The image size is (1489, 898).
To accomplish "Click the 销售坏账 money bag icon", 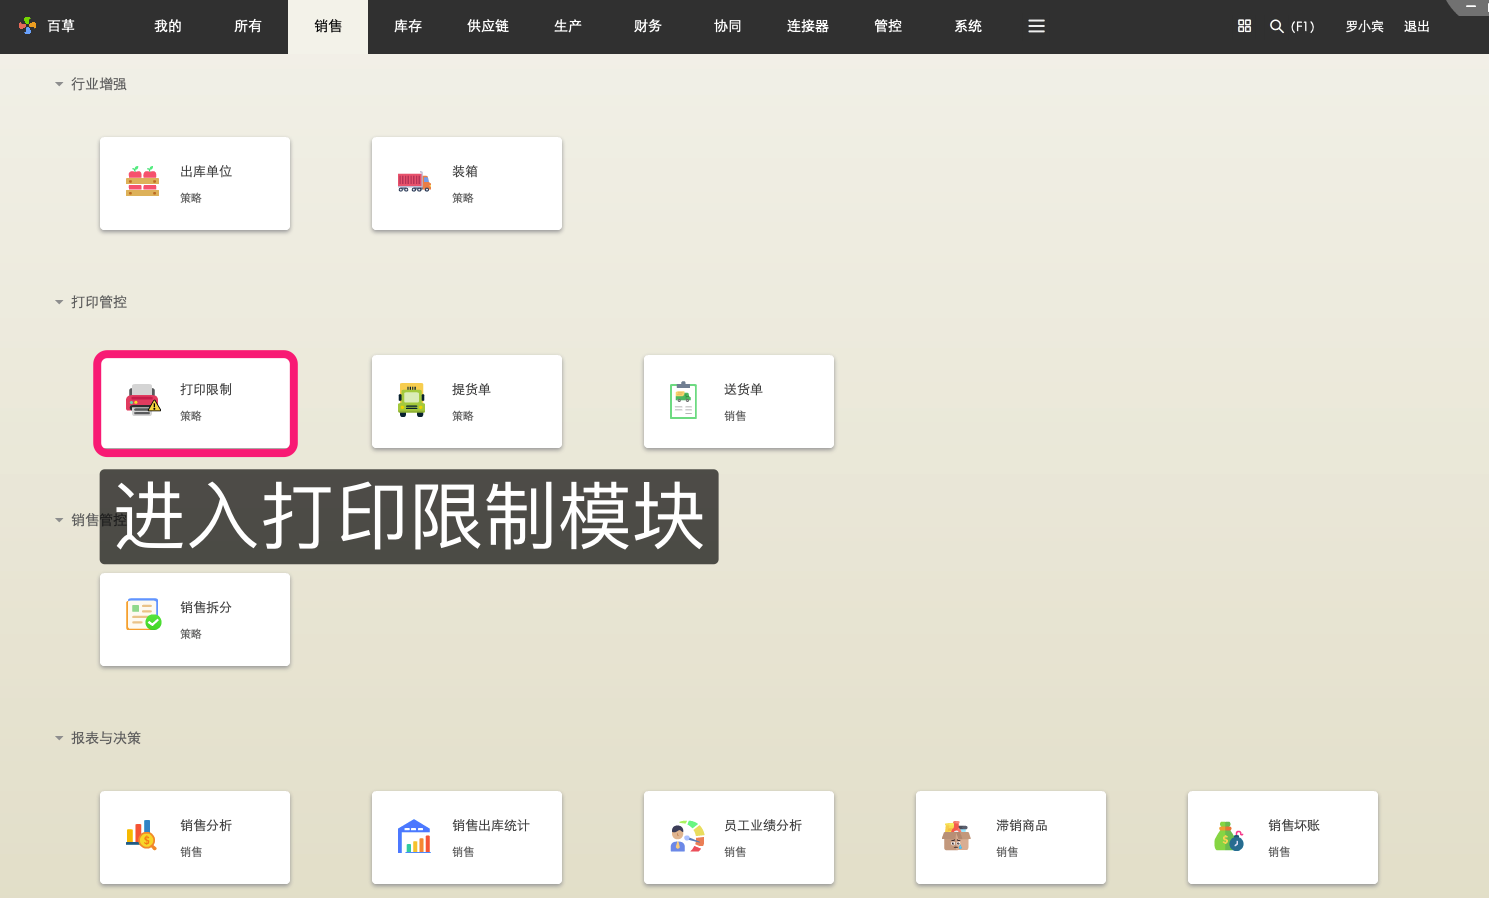I will (1228, 836).
